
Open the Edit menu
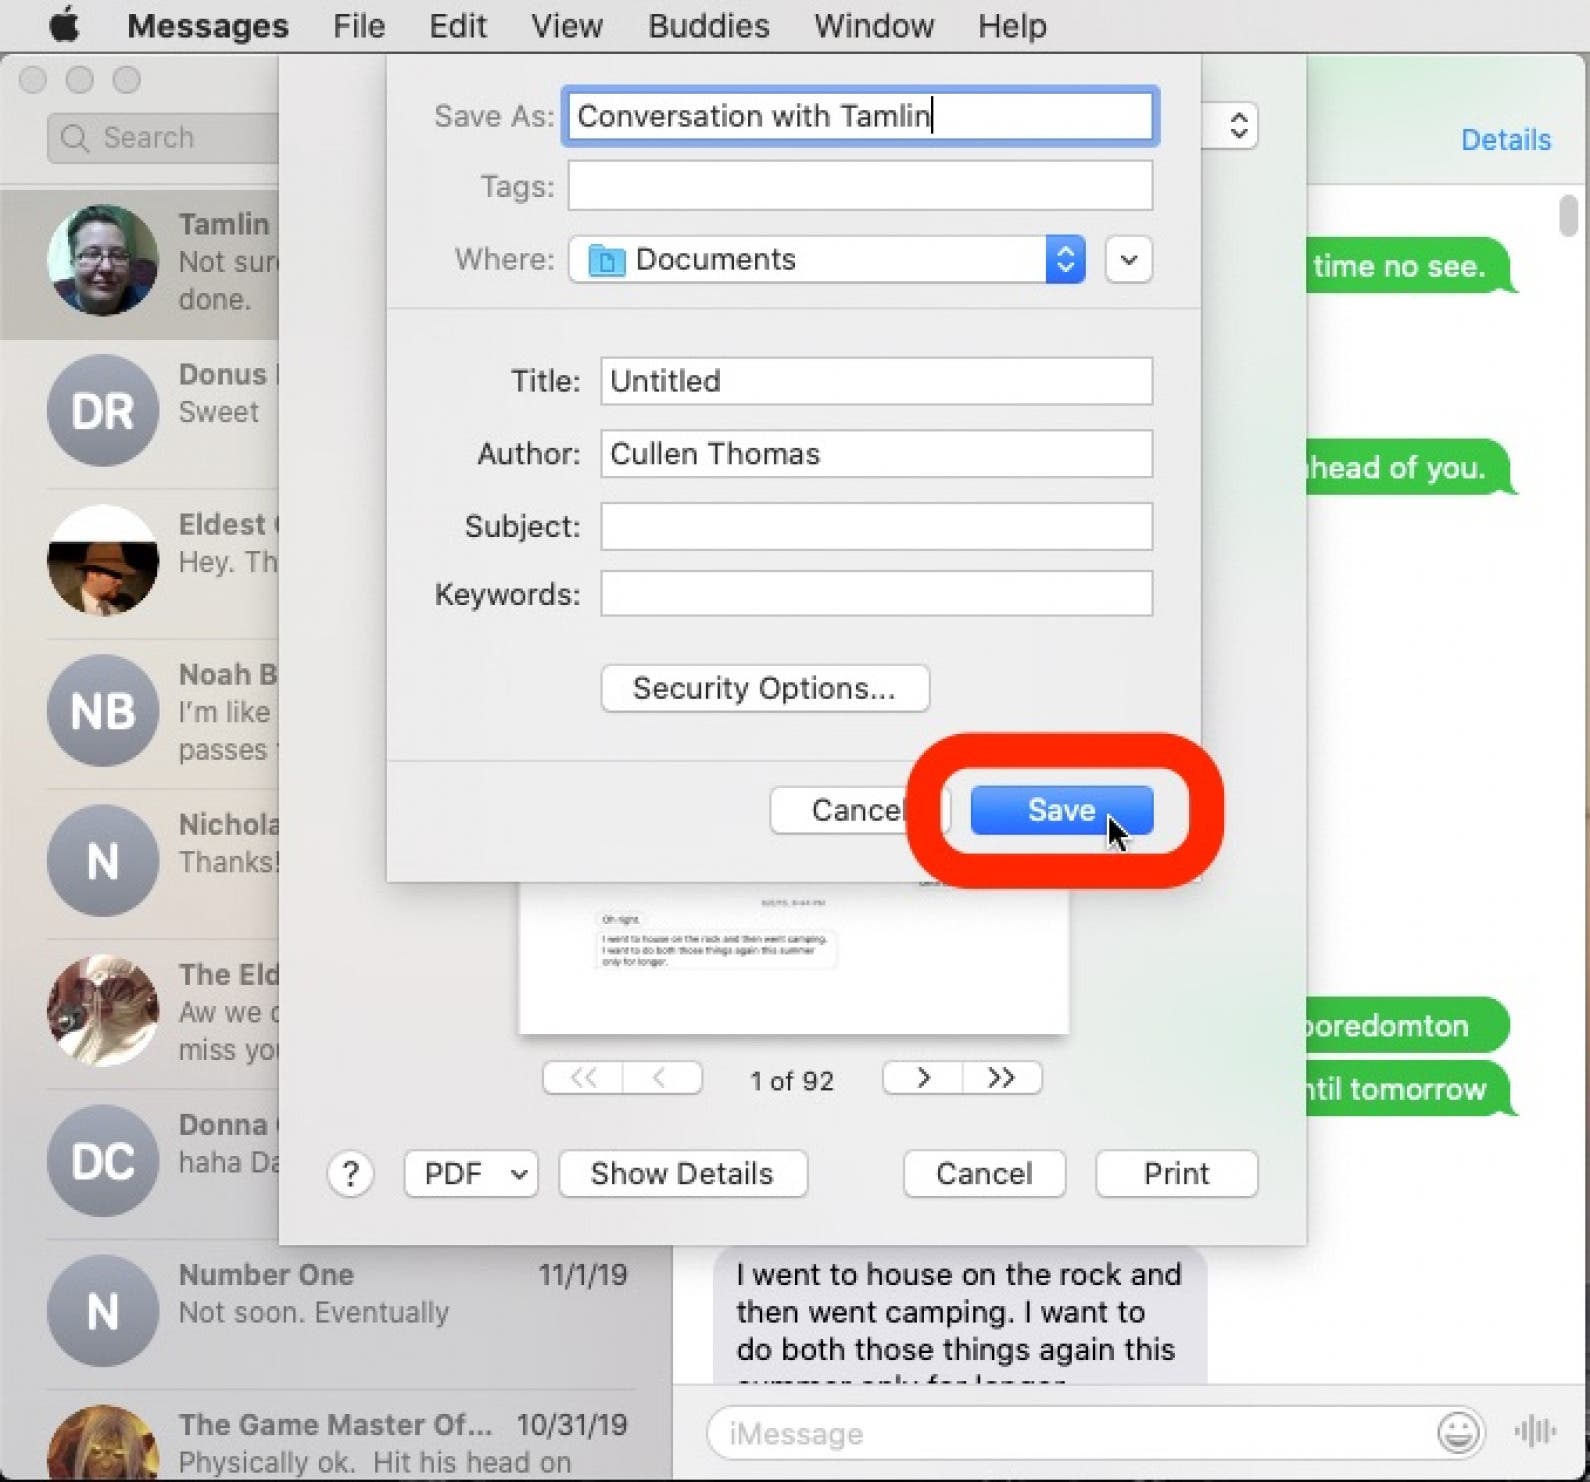[457, 25]
